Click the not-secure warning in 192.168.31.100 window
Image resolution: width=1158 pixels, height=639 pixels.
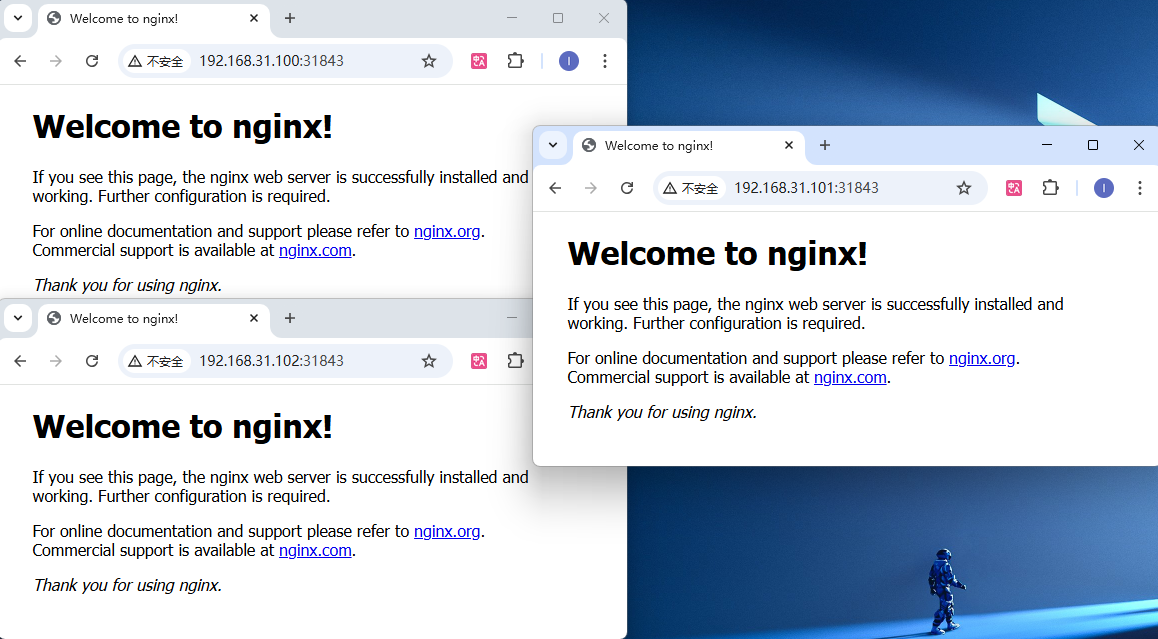(x=156, y=61)
